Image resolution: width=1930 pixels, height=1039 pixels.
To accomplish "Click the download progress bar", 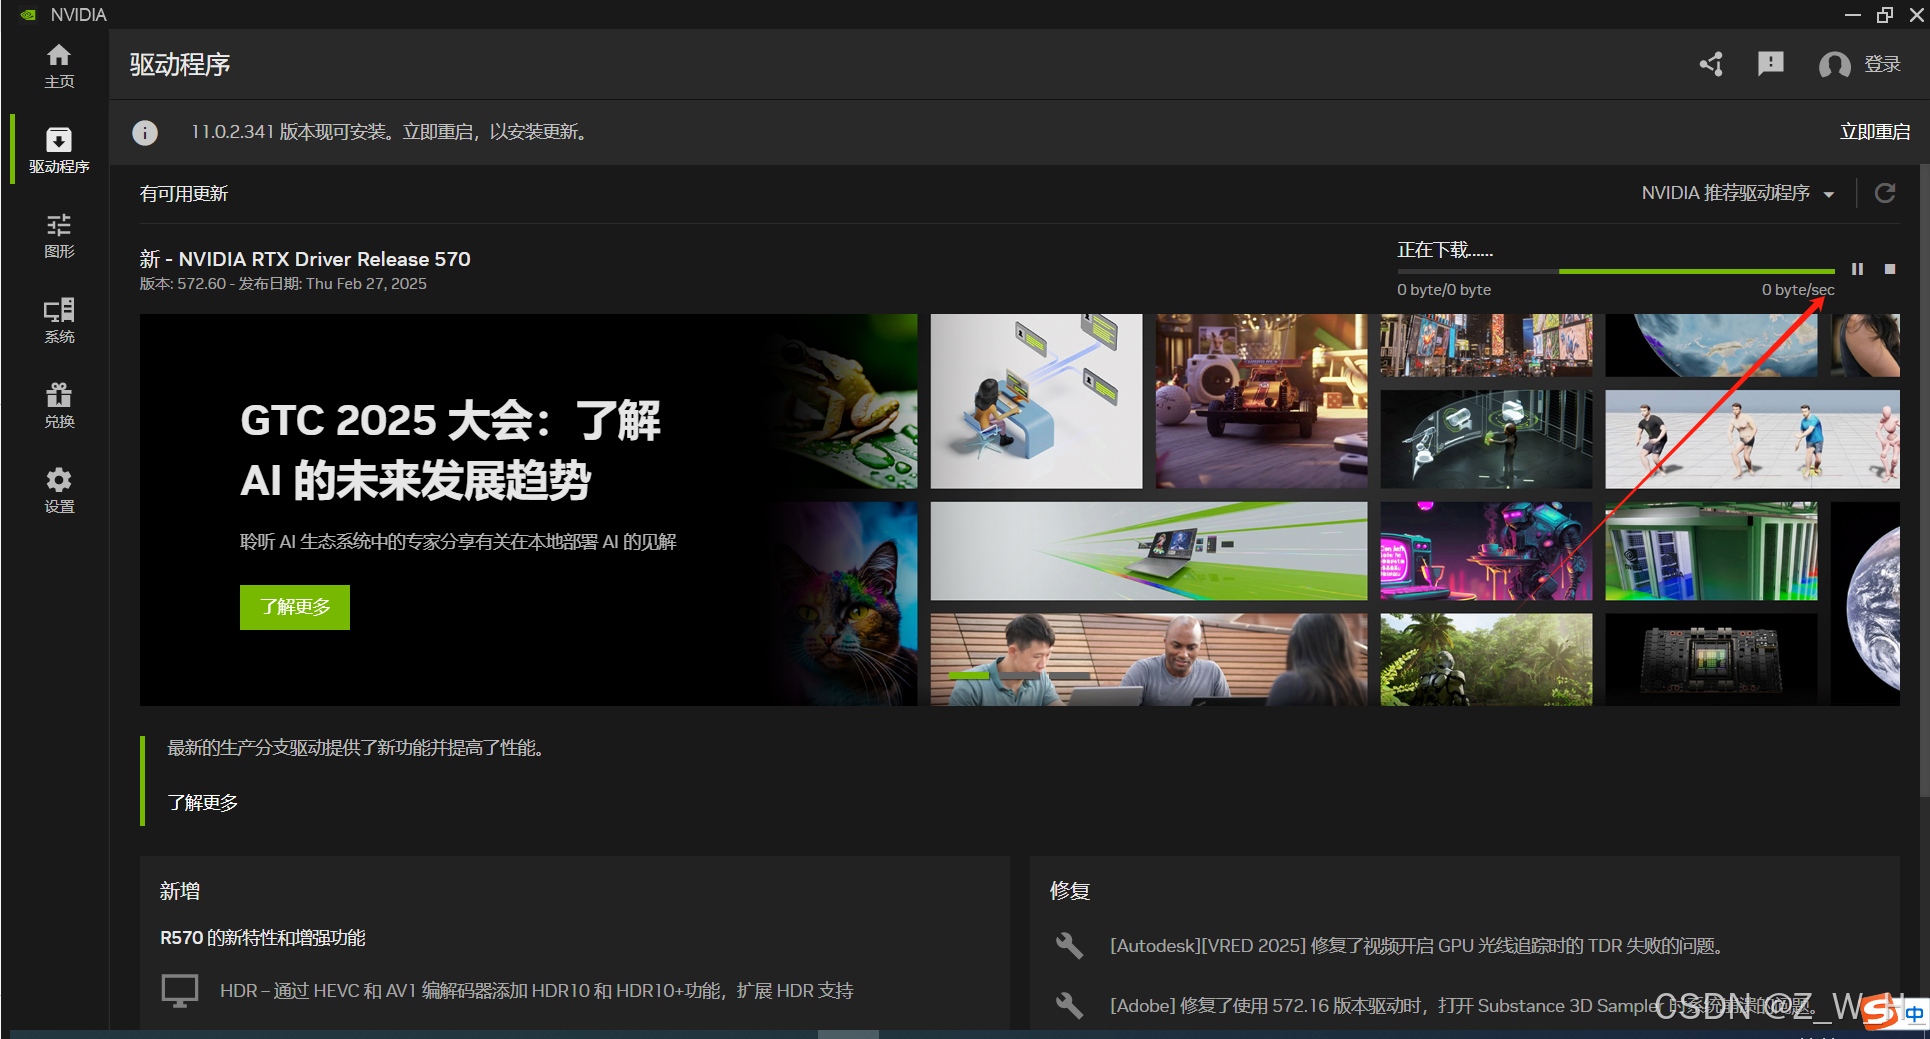I will pos(1616,271).
